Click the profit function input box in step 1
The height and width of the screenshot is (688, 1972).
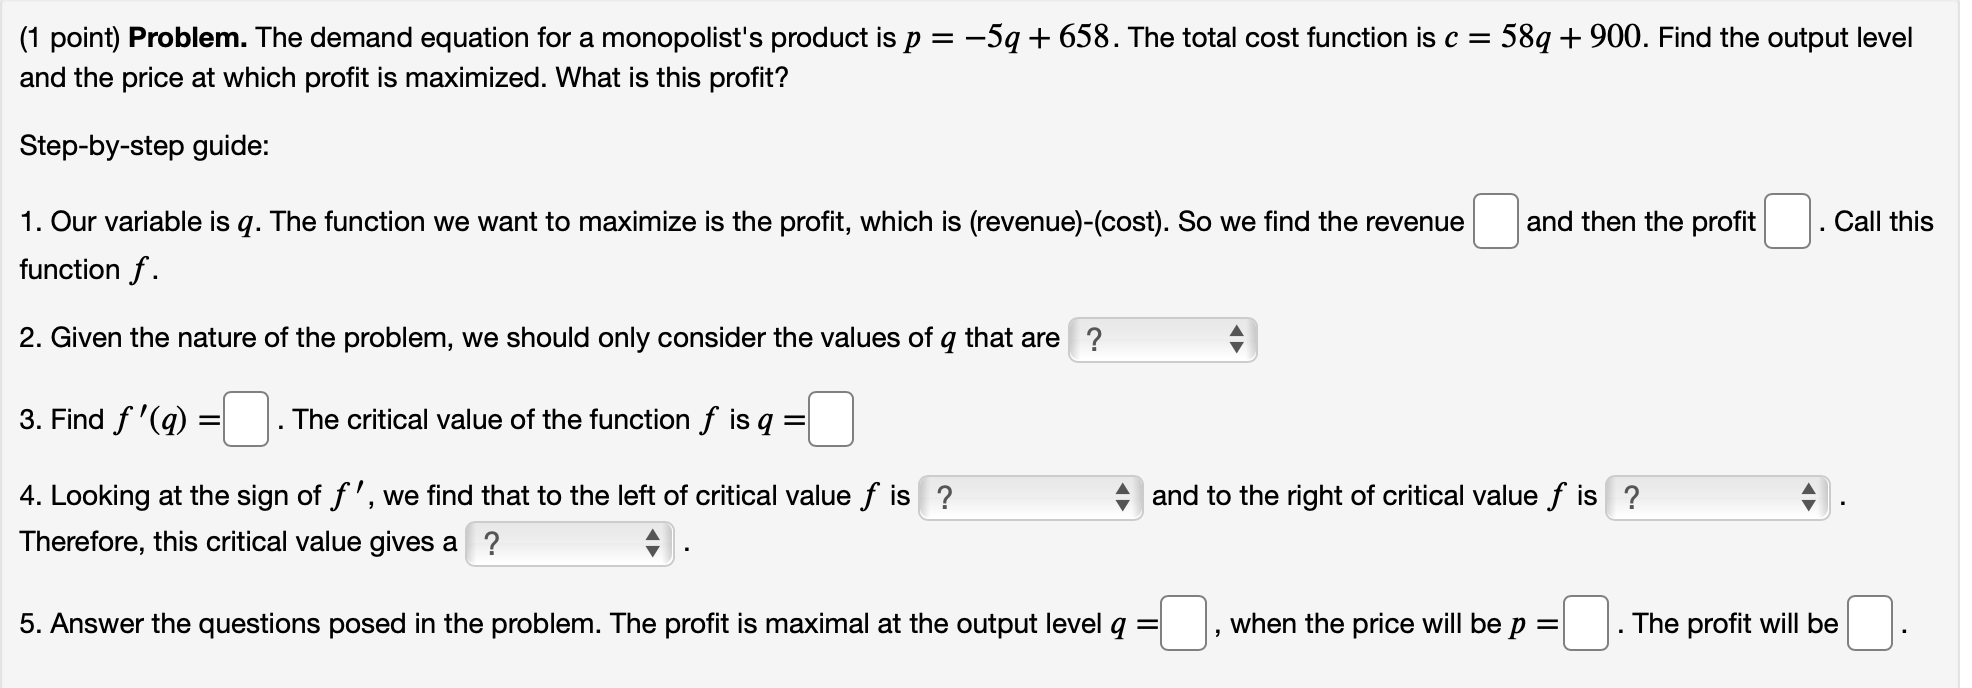[x=1789, y=222]
